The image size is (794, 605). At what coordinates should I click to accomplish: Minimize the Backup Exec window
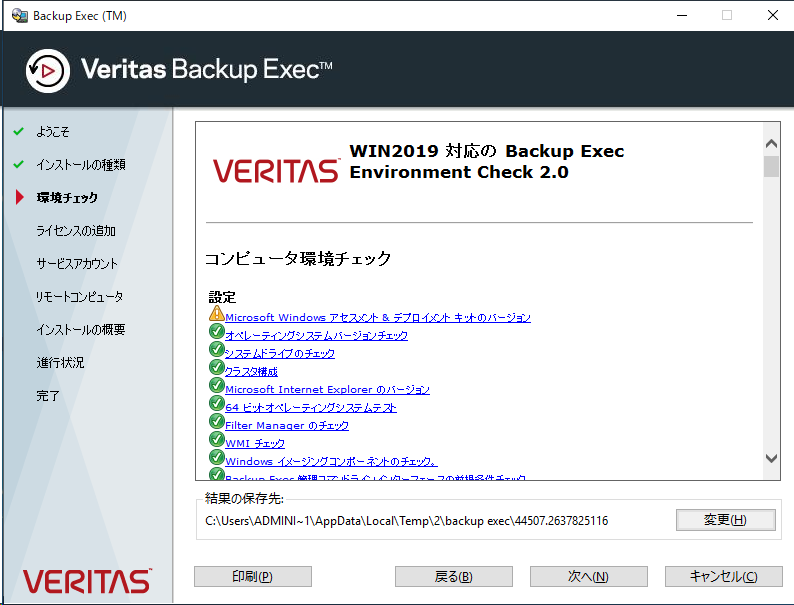point(682,15)
